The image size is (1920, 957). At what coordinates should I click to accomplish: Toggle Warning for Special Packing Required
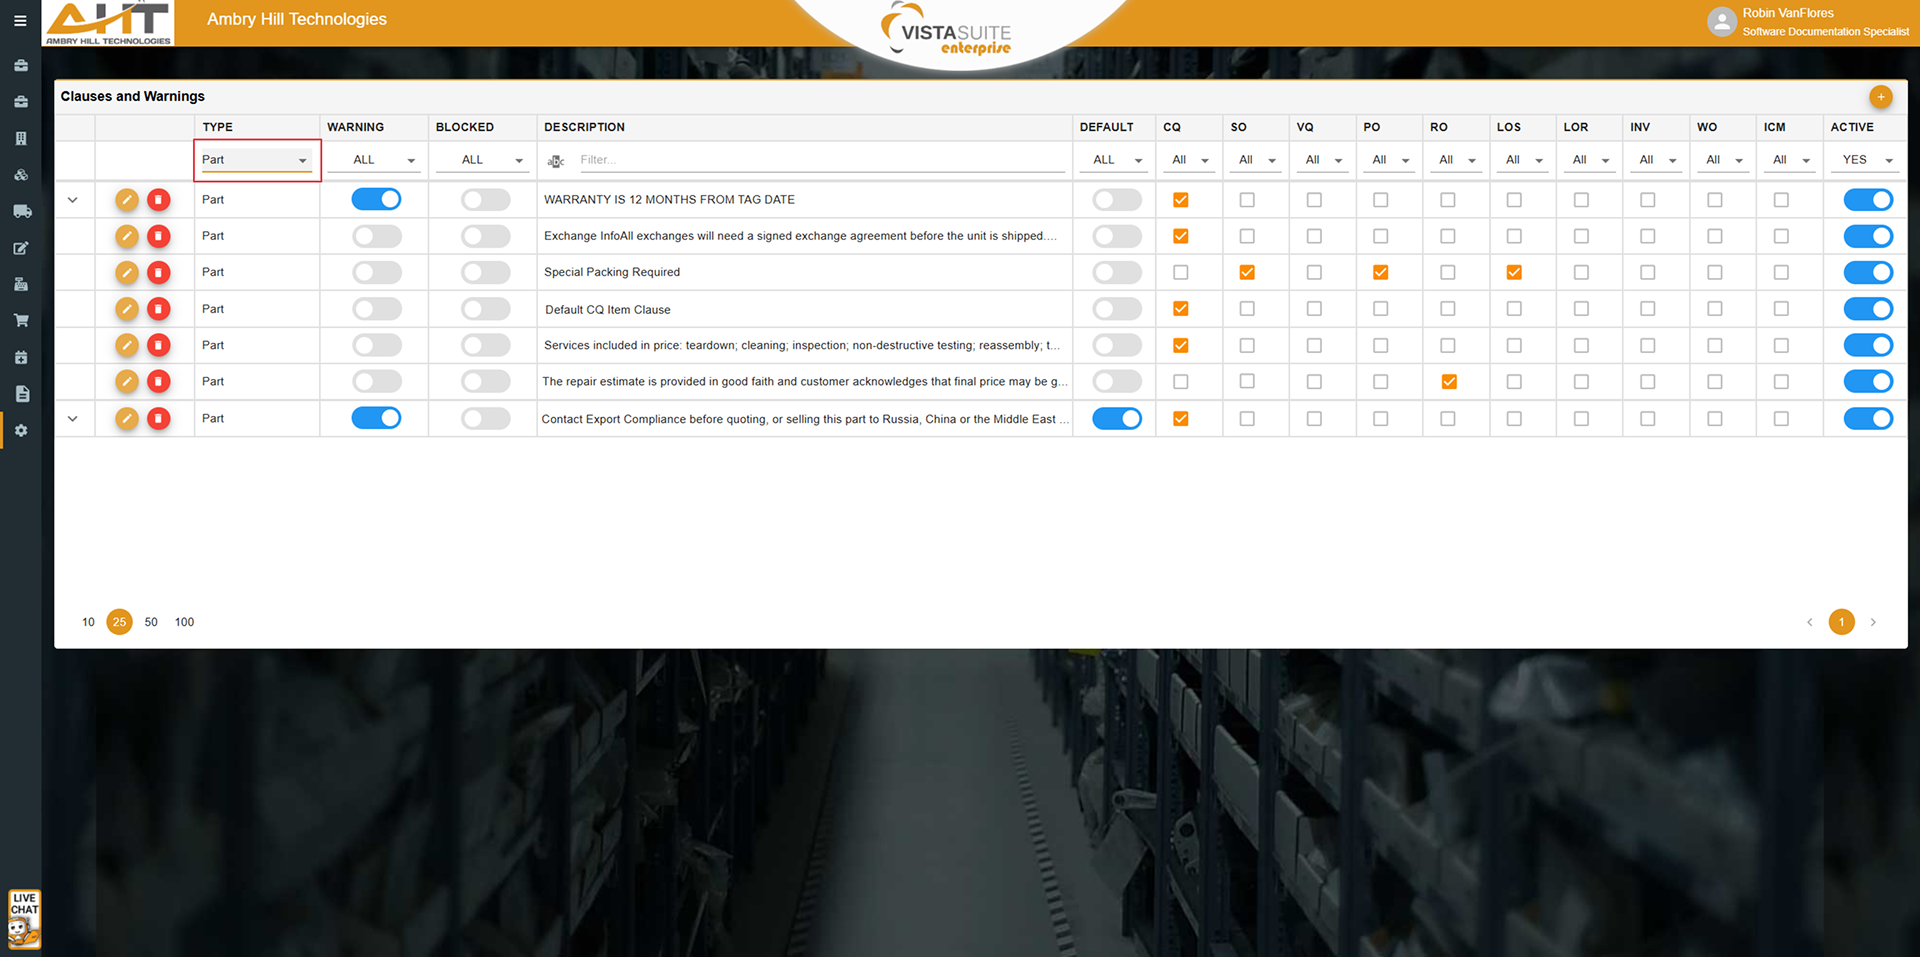click(377, 272)
